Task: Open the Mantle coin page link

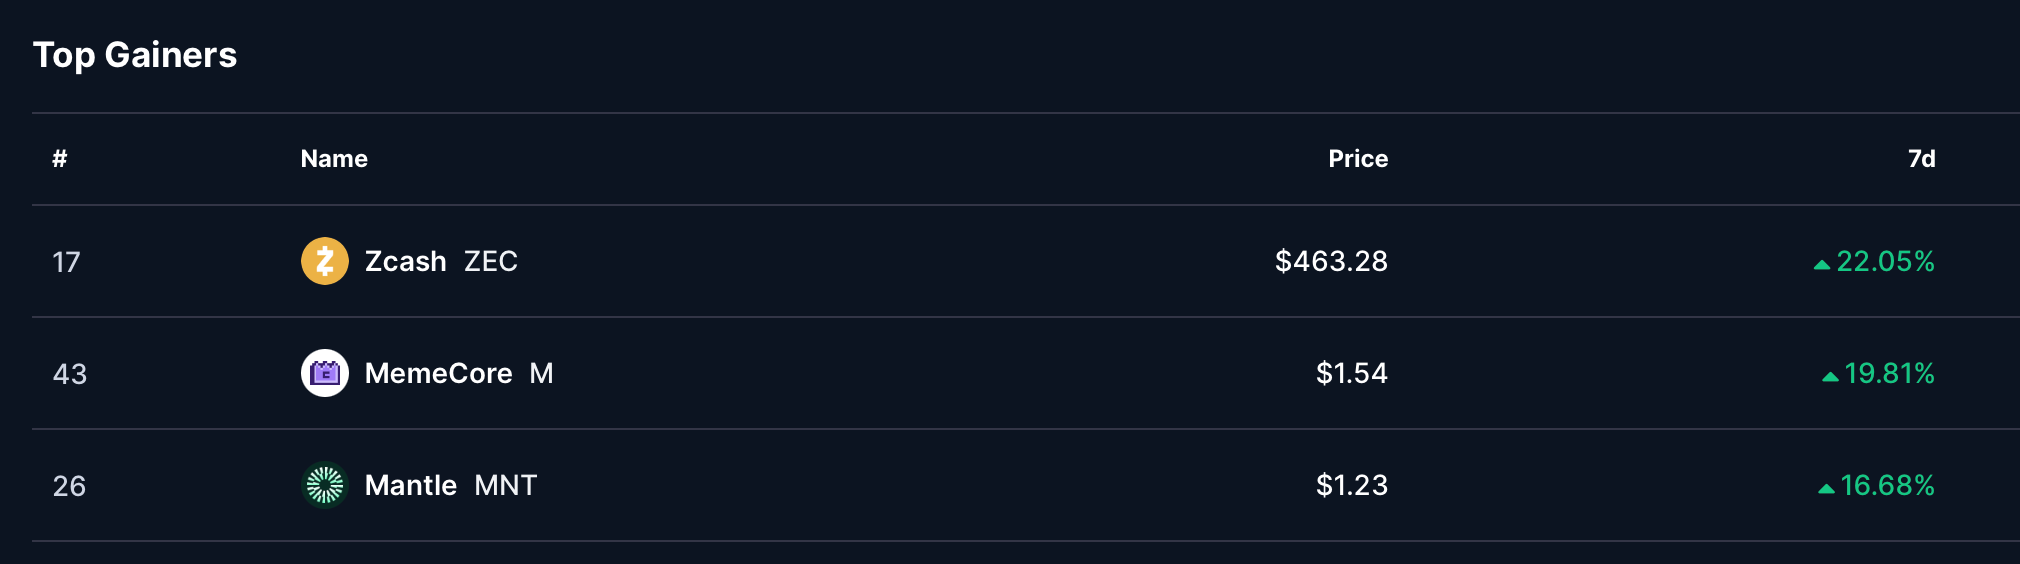Action: 410,485
